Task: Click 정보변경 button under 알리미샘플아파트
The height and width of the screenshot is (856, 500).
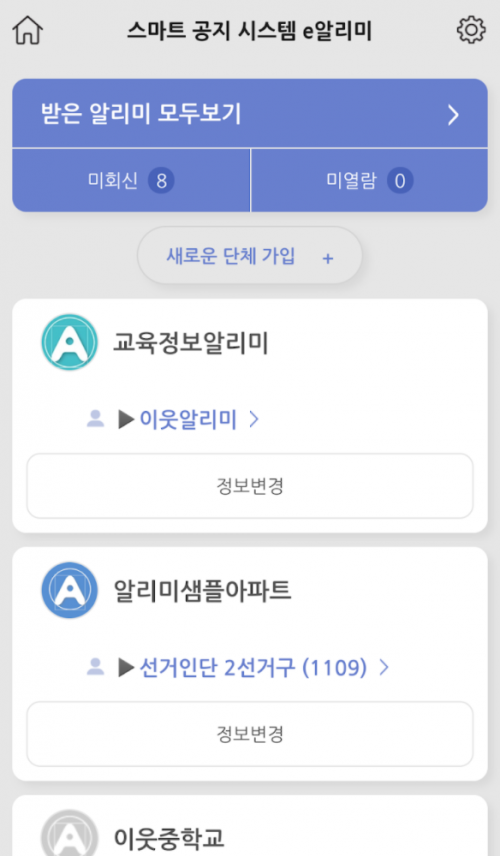Action: 250,734
